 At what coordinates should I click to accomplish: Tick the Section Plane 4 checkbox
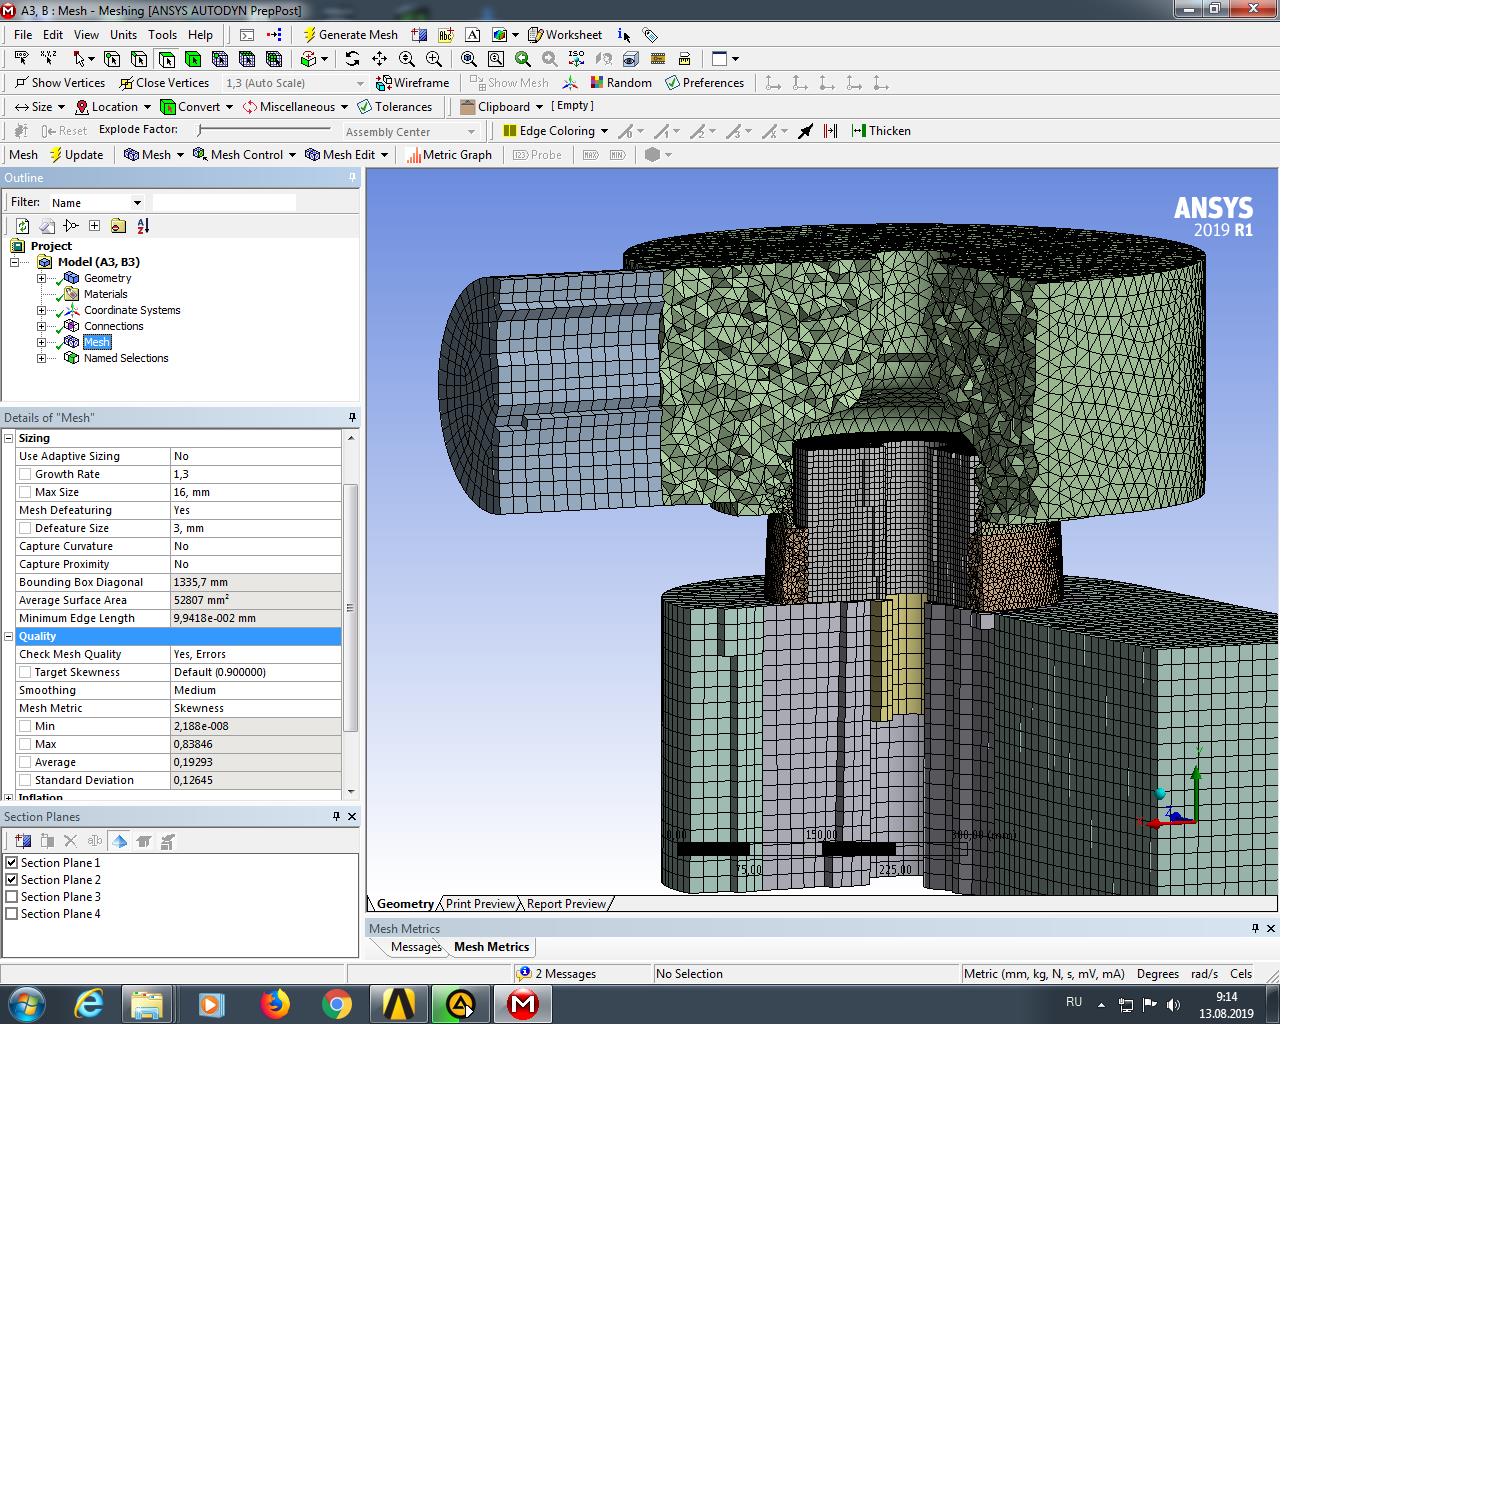pyautogui.click(x=12, y=914)
